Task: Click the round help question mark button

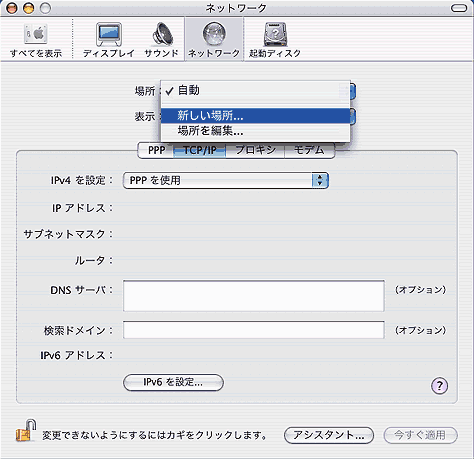Action: tap(440, 386)
